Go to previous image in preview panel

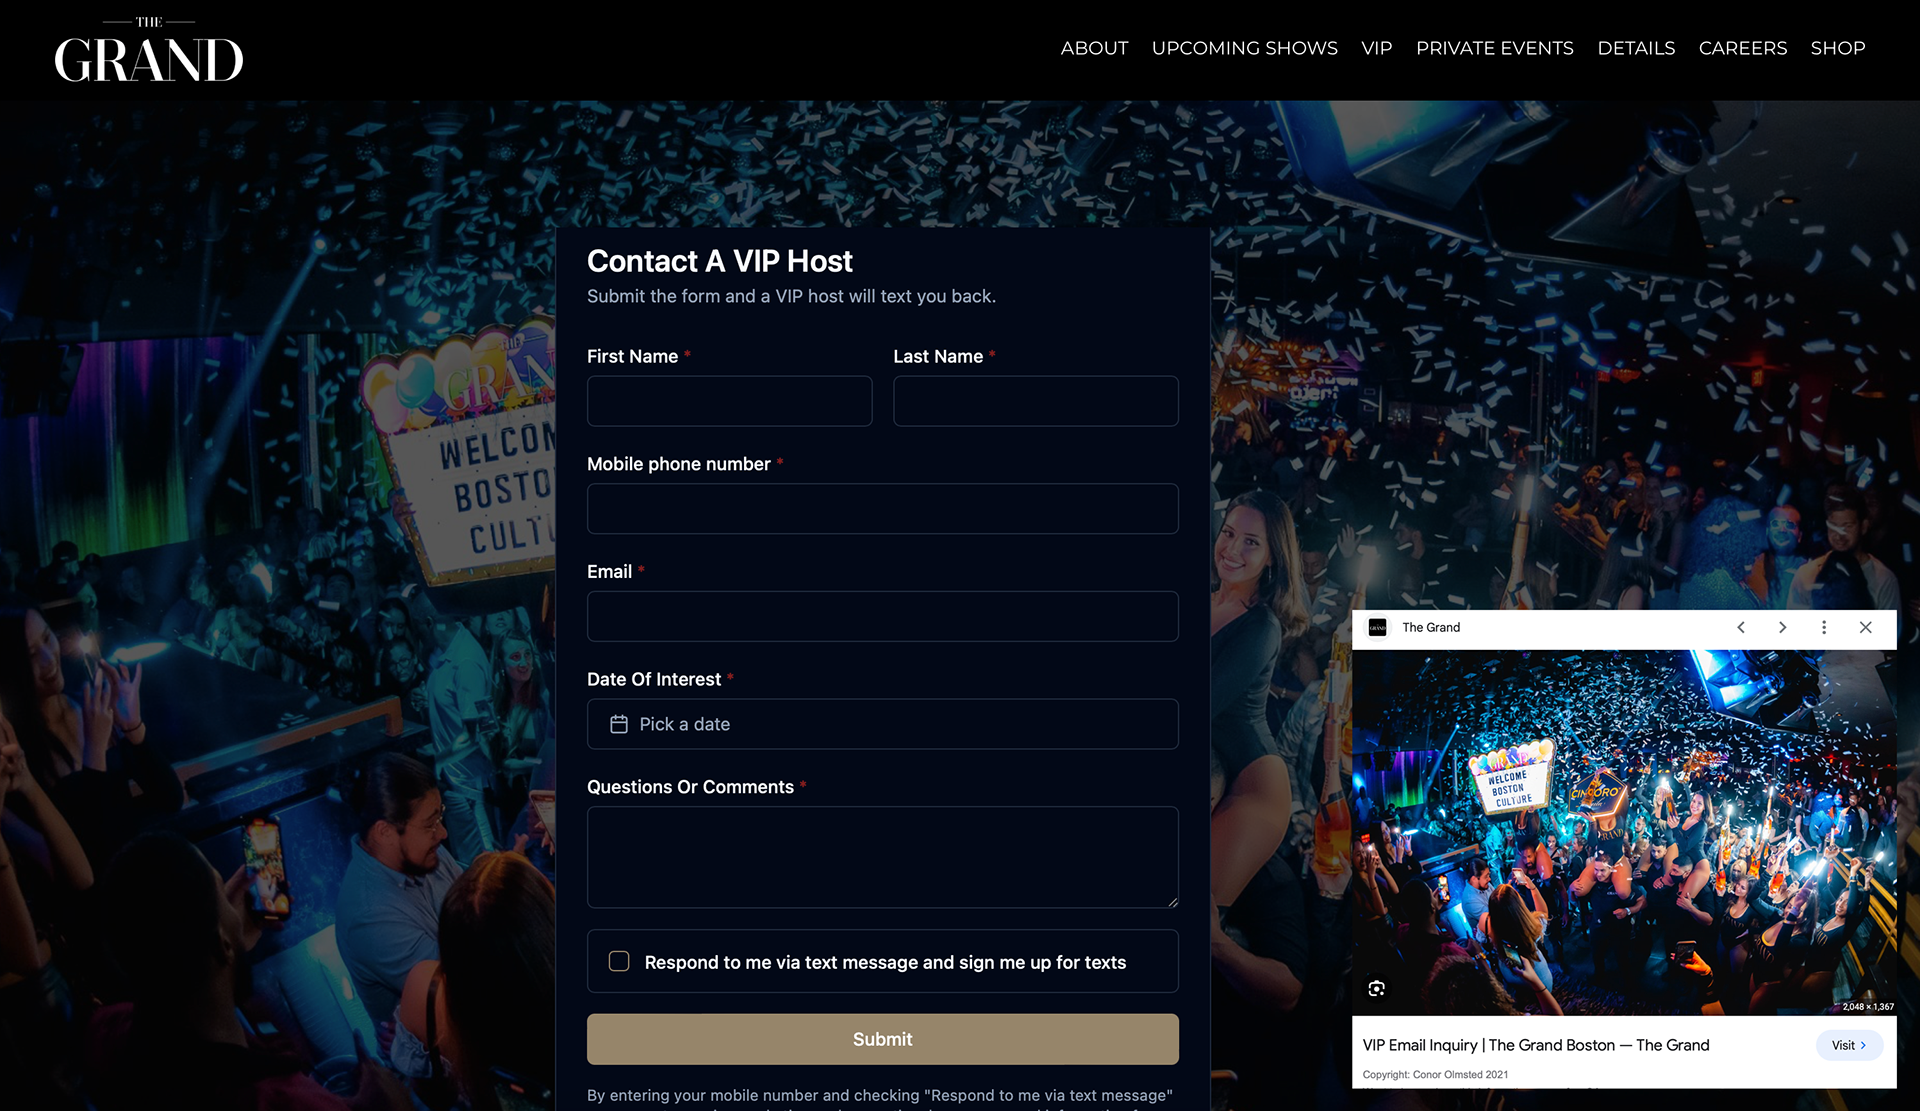pyautogui.click(x=1741, y=627)
